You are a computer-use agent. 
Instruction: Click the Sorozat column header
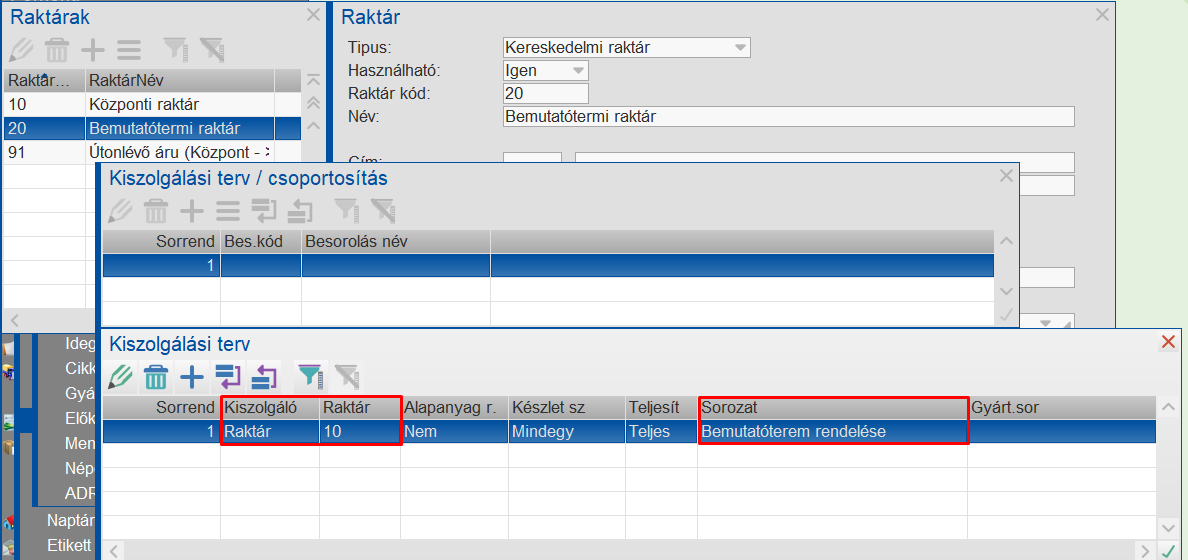pos(833,408)
